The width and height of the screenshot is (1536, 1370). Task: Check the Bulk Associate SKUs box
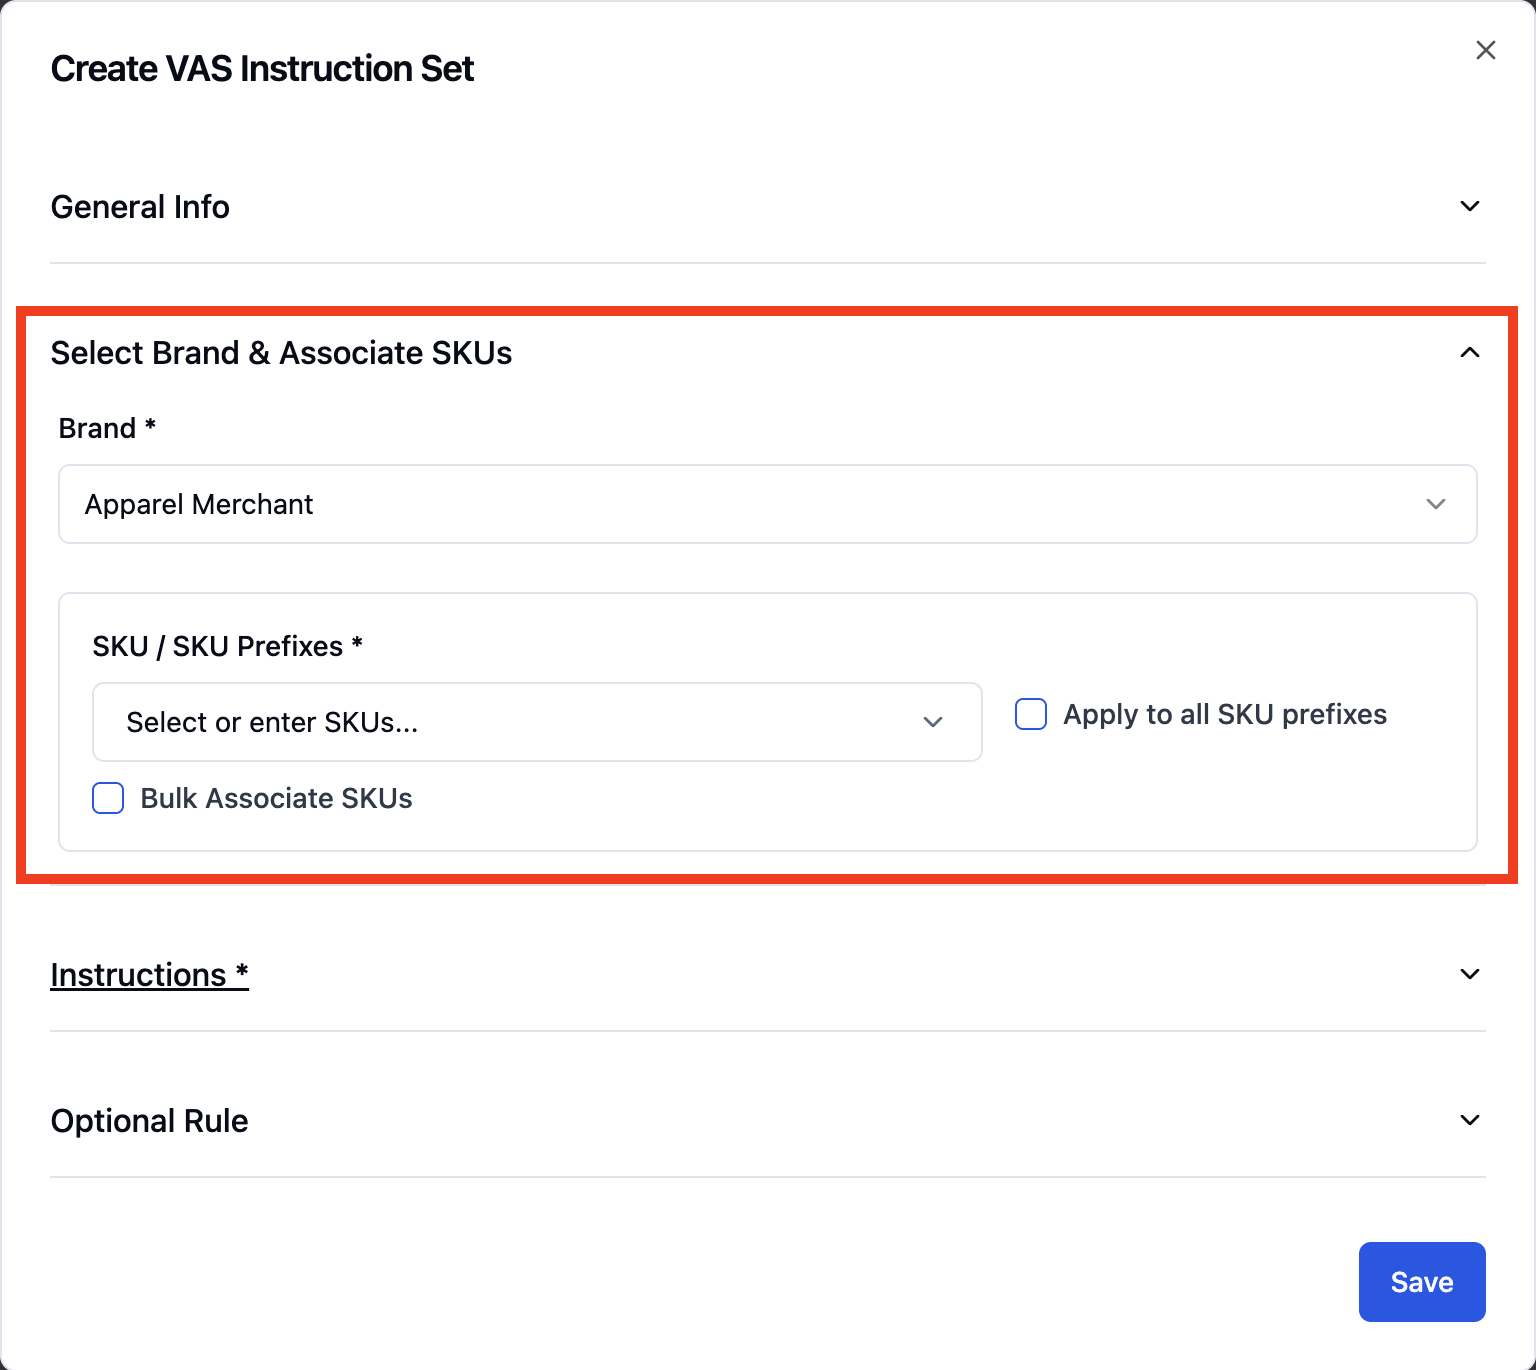(108, 798)
